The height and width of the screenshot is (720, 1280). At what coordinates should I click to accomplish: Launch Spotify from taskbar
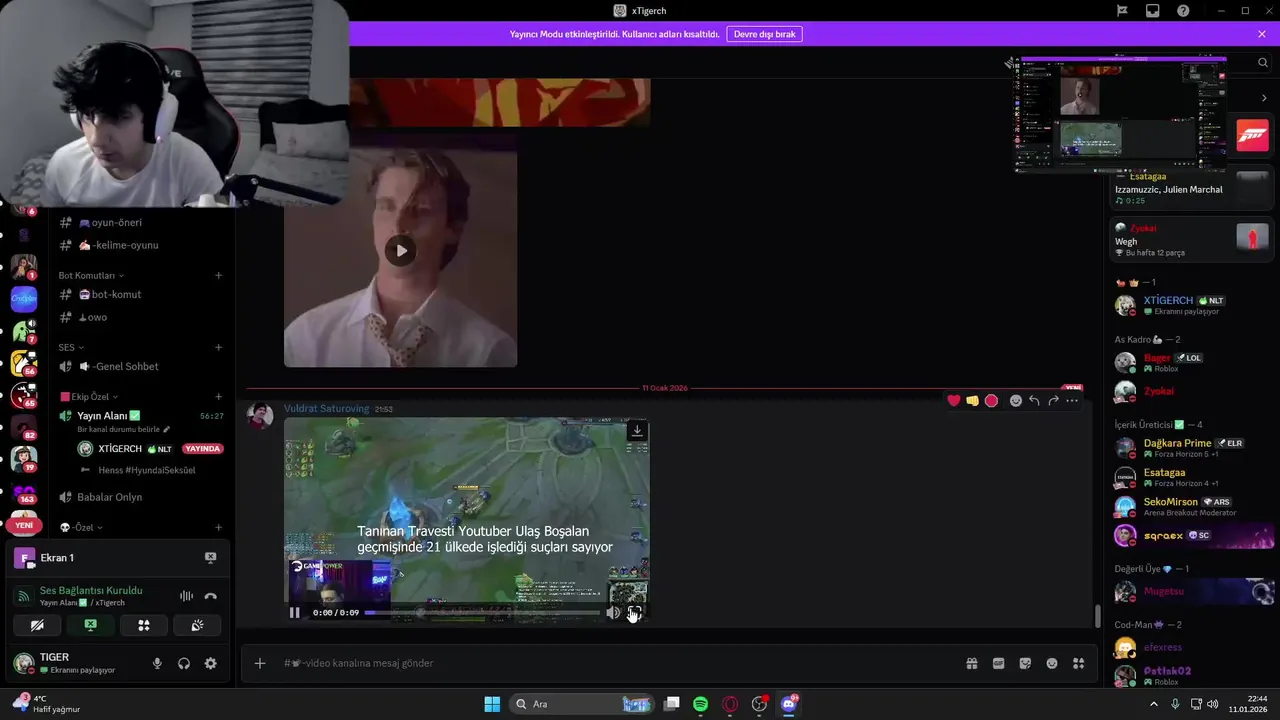pyautogui.click(x=701, y=704)
